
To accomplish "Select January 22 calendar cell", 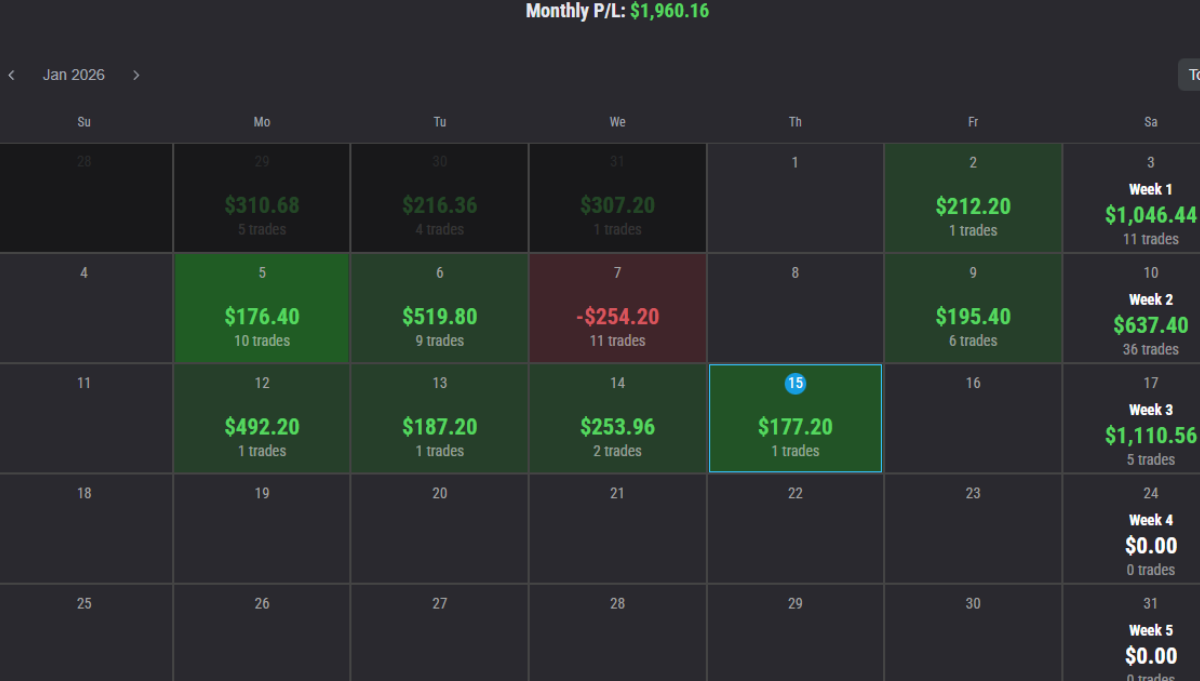I will pos(795,529).
